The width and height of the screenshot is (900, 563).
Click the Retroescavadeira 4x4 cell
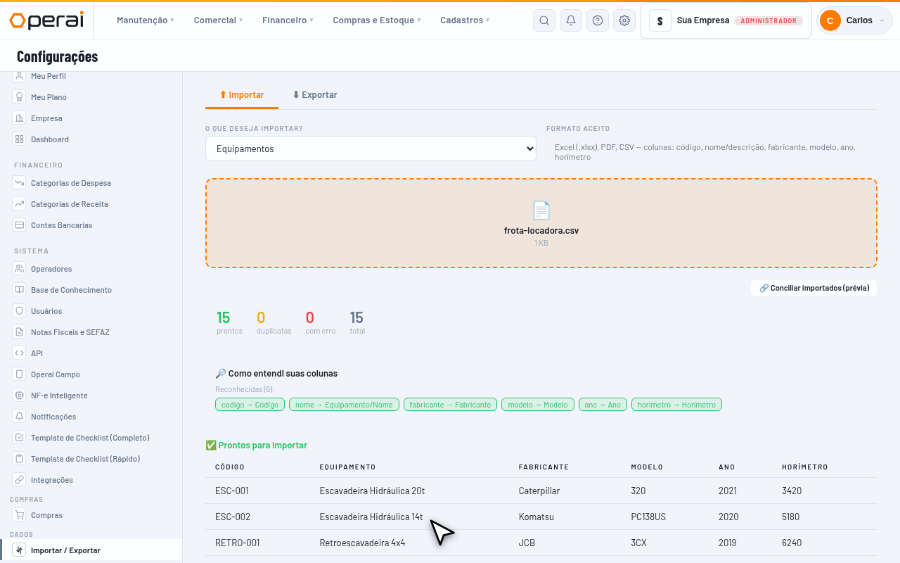[x=362, y=542]
